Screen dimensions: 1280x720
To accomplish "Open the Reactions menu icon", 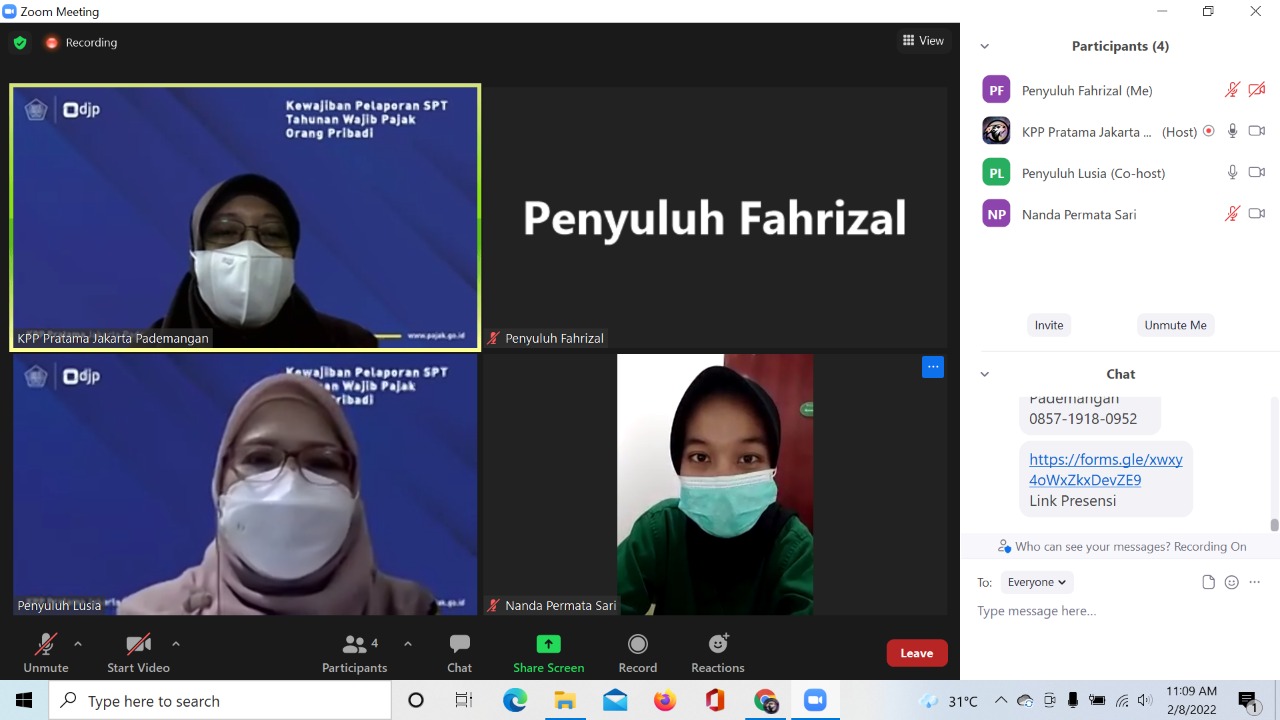I will [717, 644].
